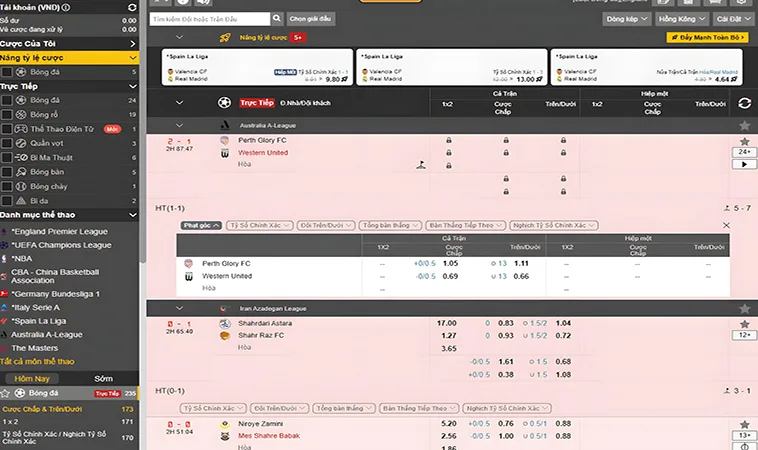Check the Bóng rổ checkbox
This screenshot has height=450, width=758.
coord(8,115)
